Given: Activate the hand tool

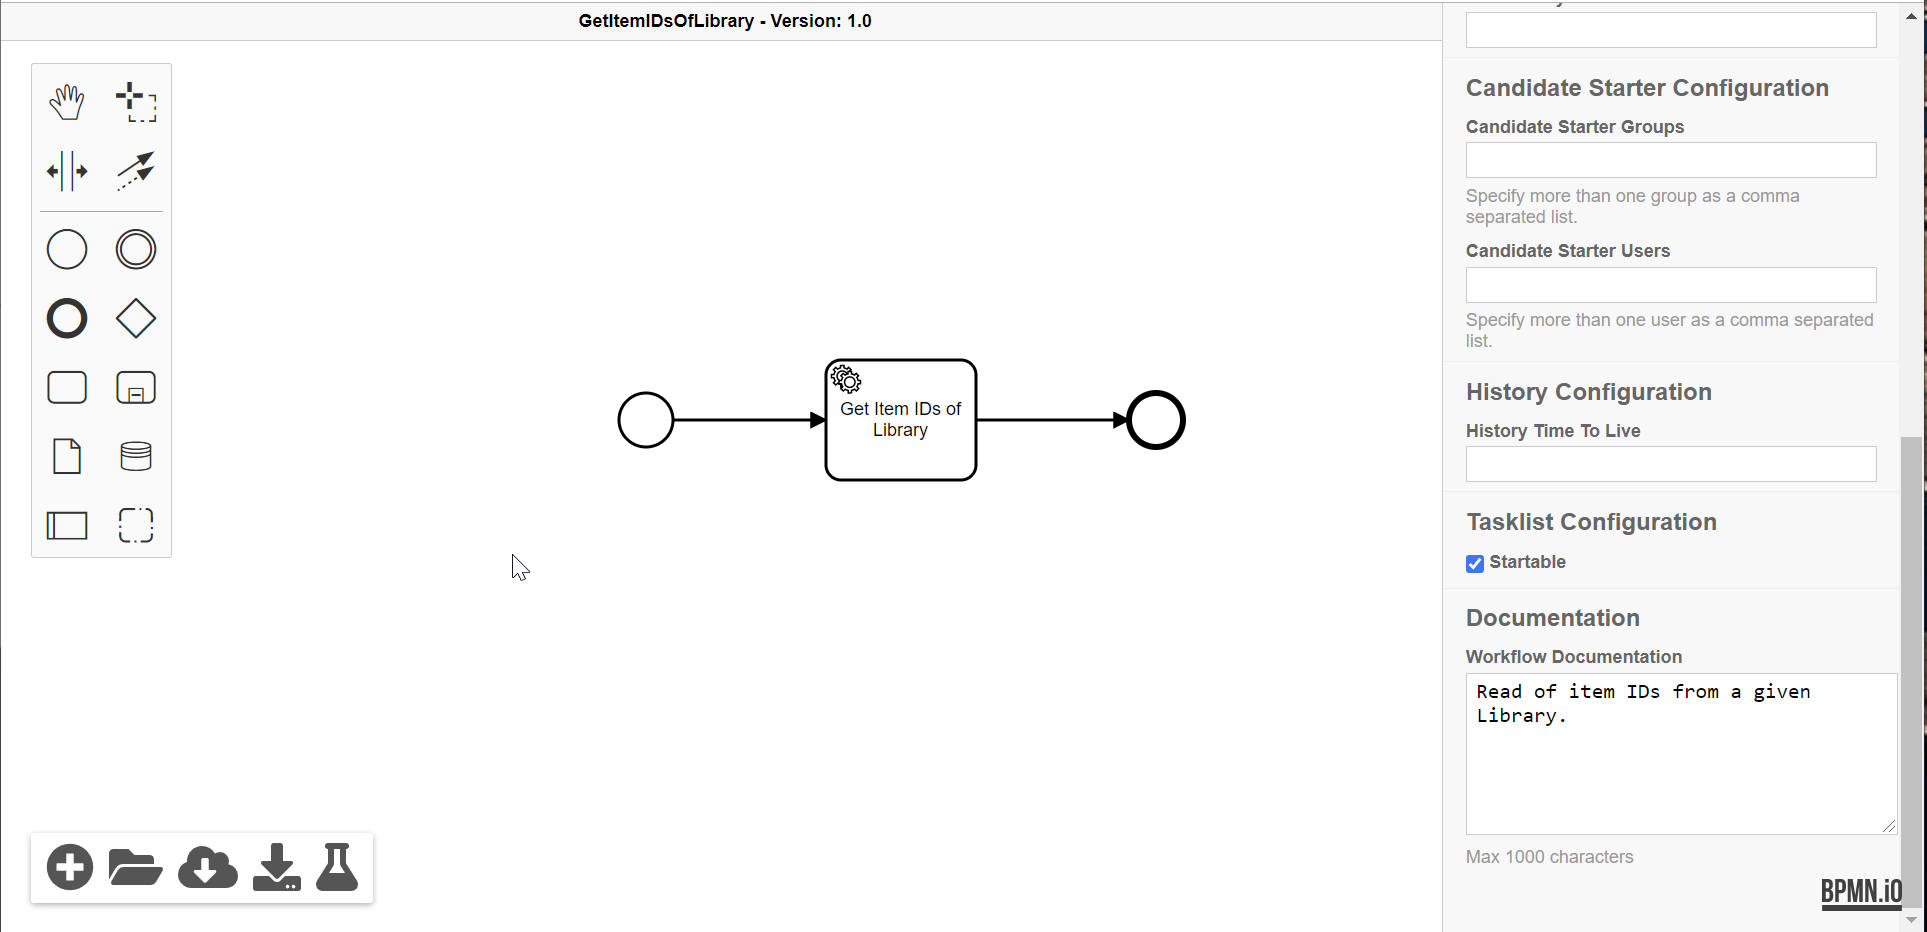Looking at the screenshot, I should (x=67, y=102).
